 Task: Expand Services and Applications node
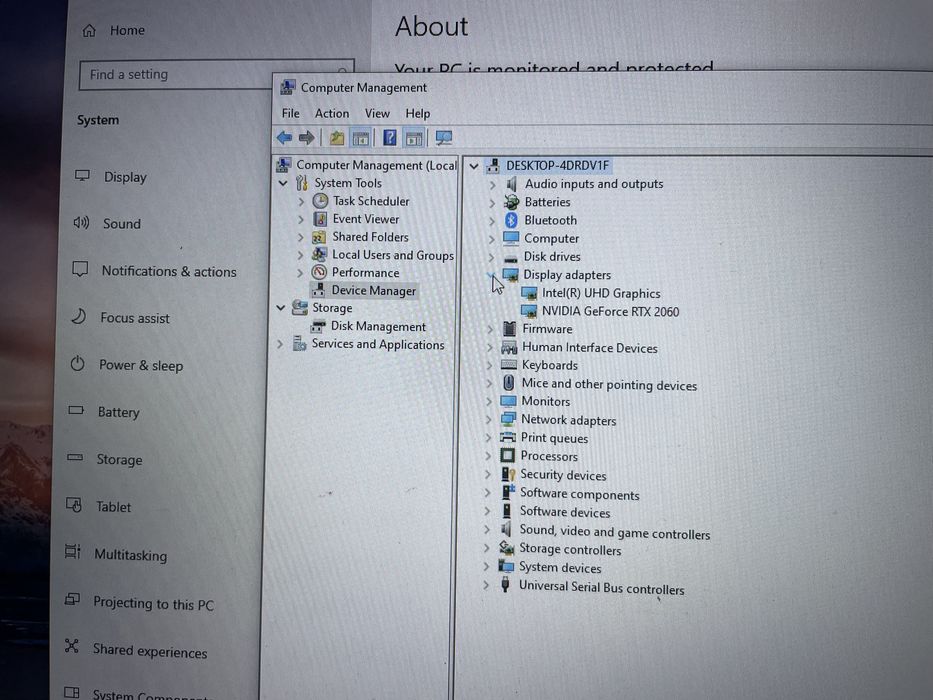(280, 344)
